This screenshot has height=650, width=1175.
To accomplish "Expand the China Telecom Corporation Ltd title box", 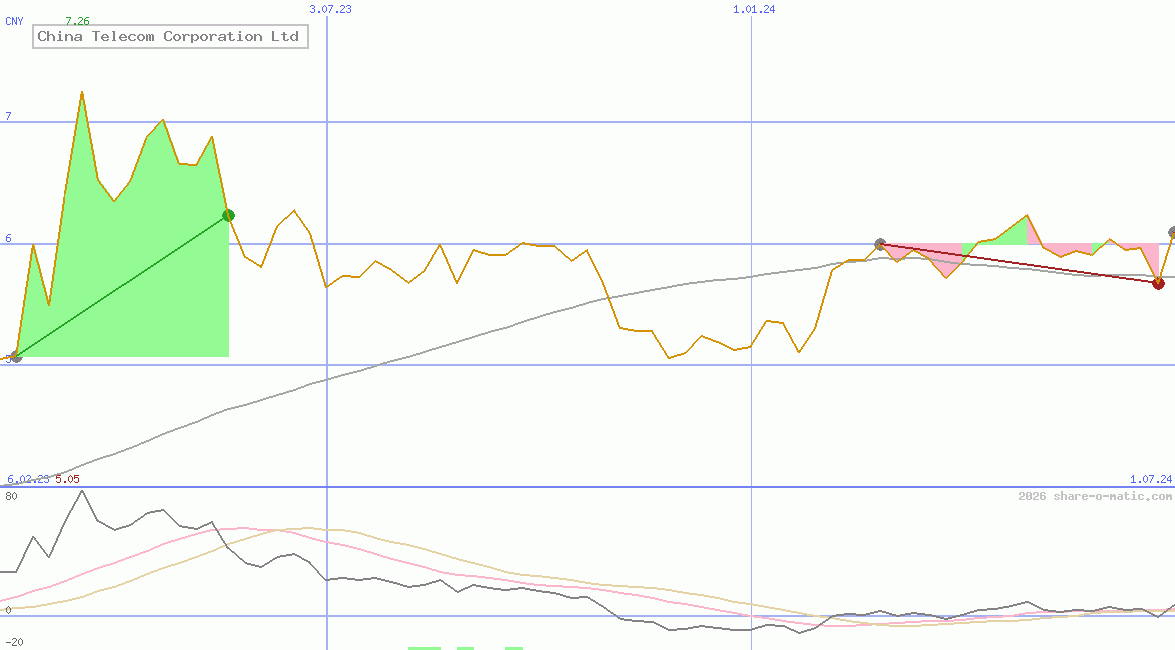I will coord(170,36).
